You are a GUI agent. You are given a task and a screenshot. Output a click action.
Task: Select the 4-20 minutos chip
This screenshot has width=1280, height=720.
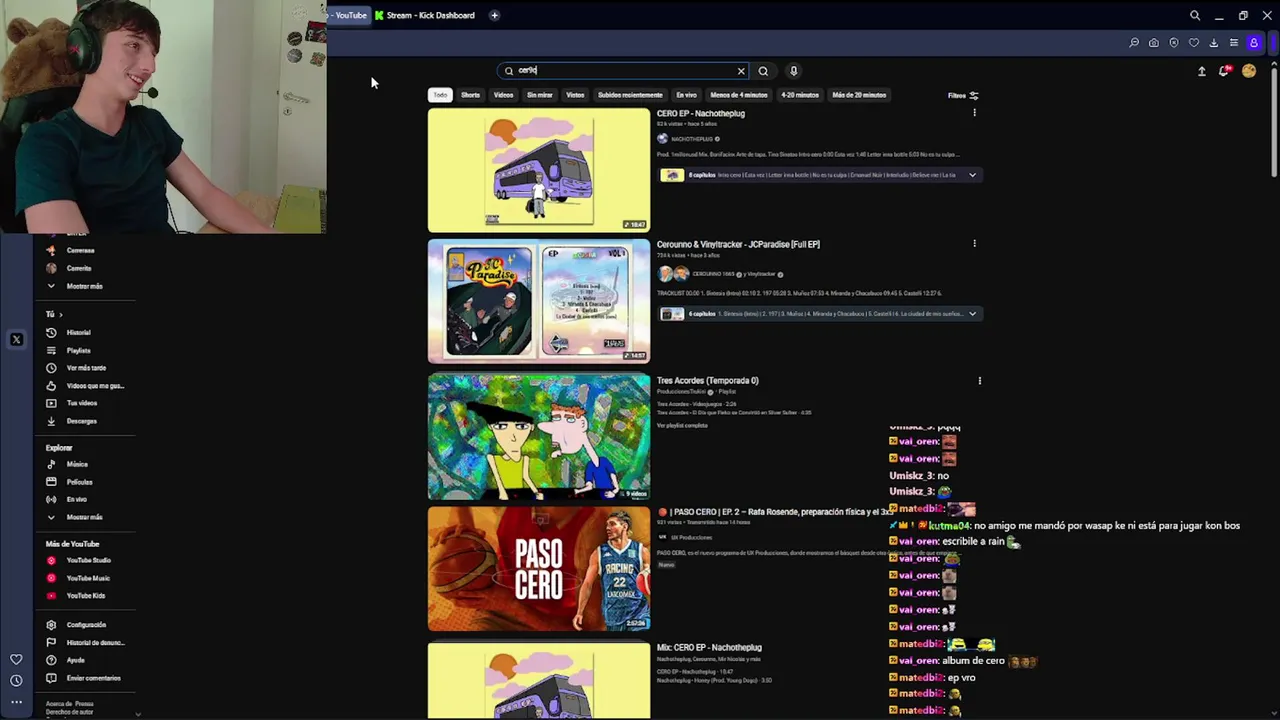[x=800, y=95]
